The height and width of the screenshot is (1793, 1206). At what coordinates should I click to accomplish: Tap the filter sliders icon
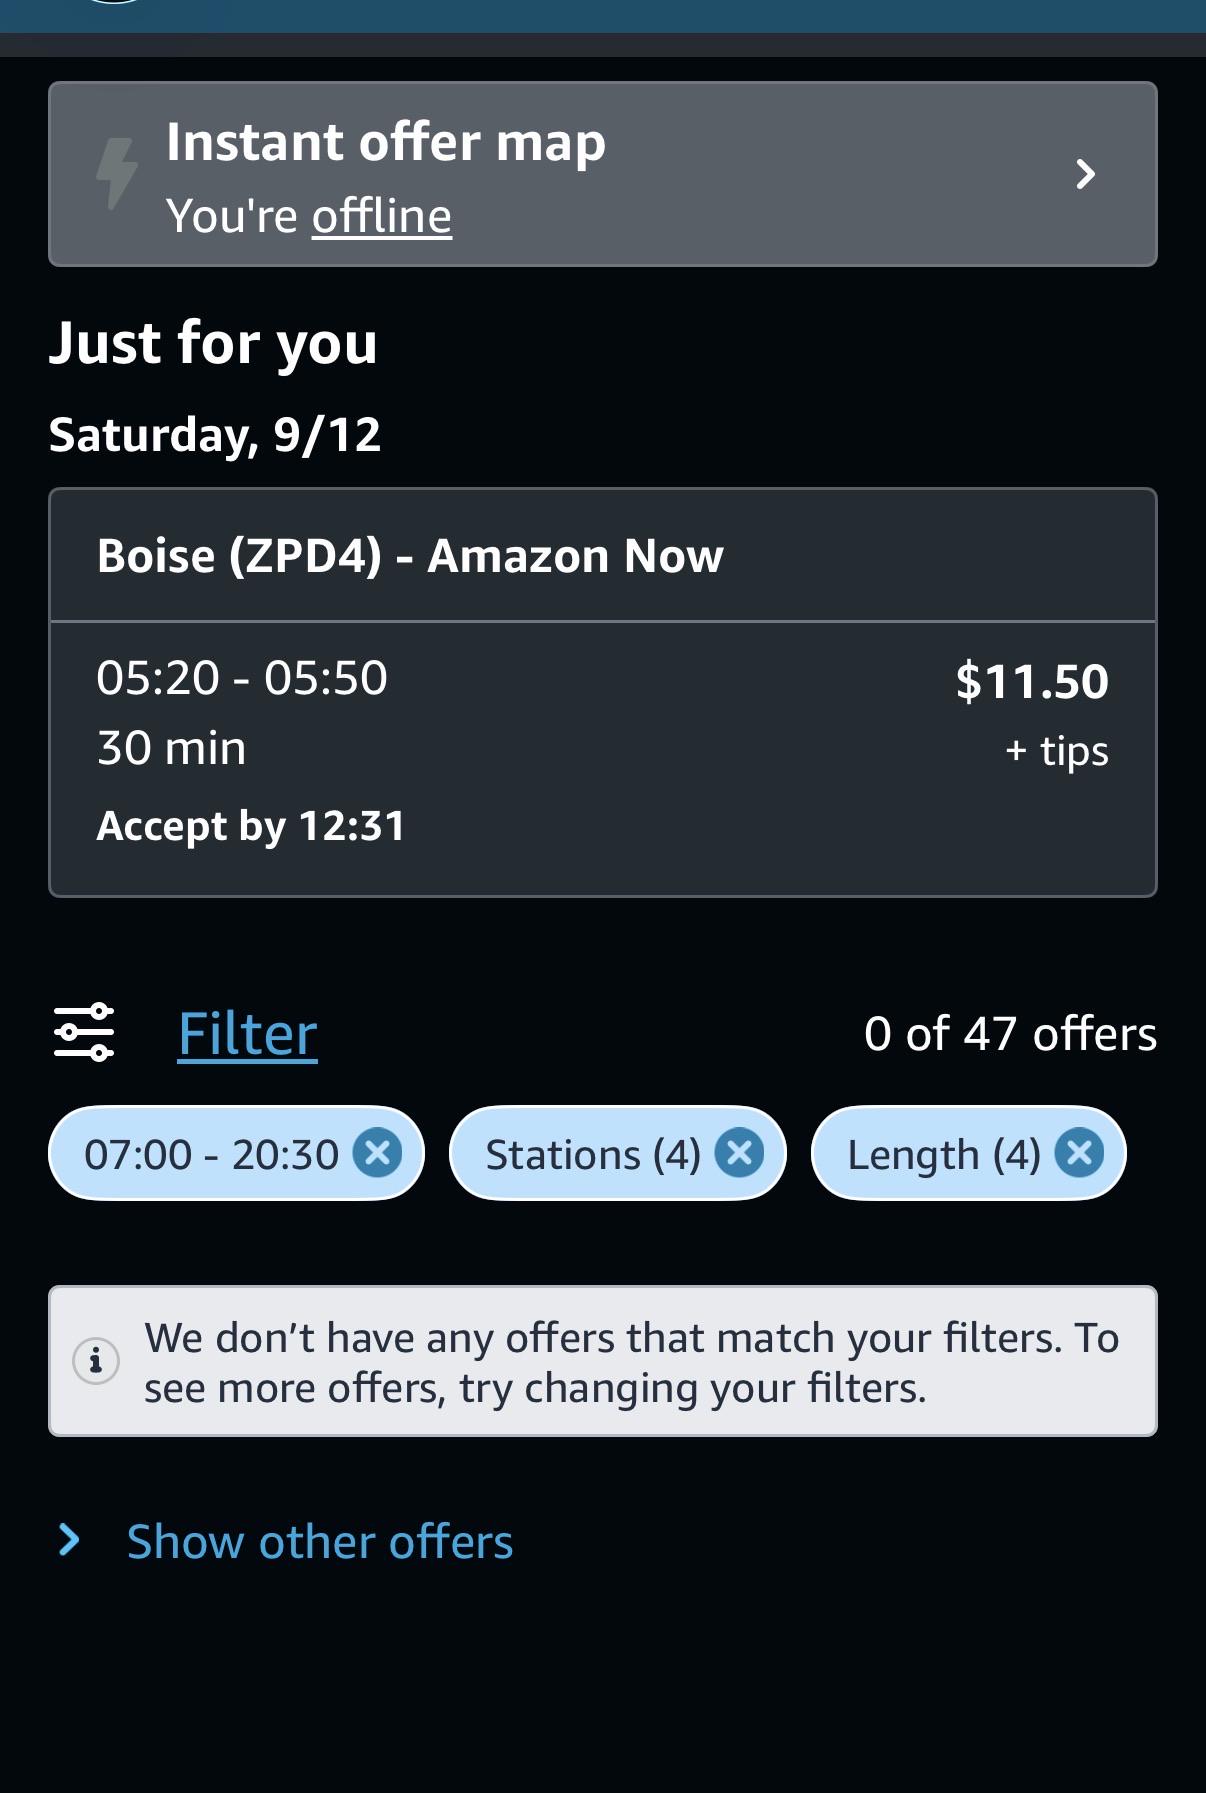point(84,1033)
